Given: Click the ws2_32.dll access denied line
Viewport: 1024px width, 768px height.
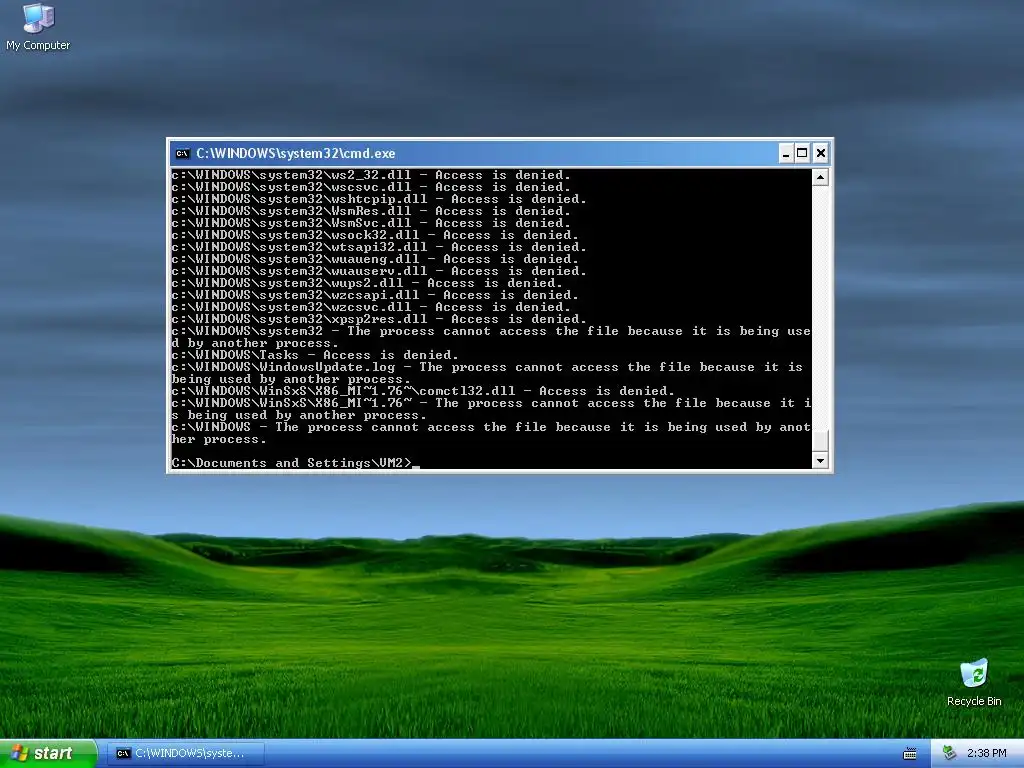Looking at the screenshot, I should (371, 175).
